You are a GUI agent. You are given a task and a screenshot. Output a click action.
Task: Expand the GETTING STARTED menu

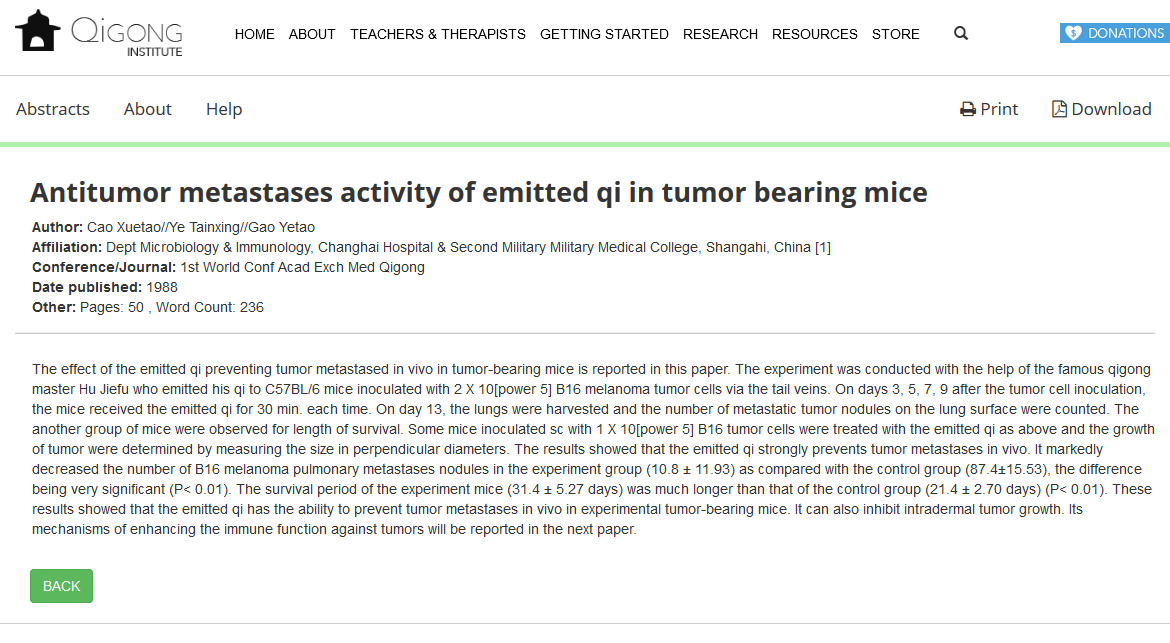[604, 34]
